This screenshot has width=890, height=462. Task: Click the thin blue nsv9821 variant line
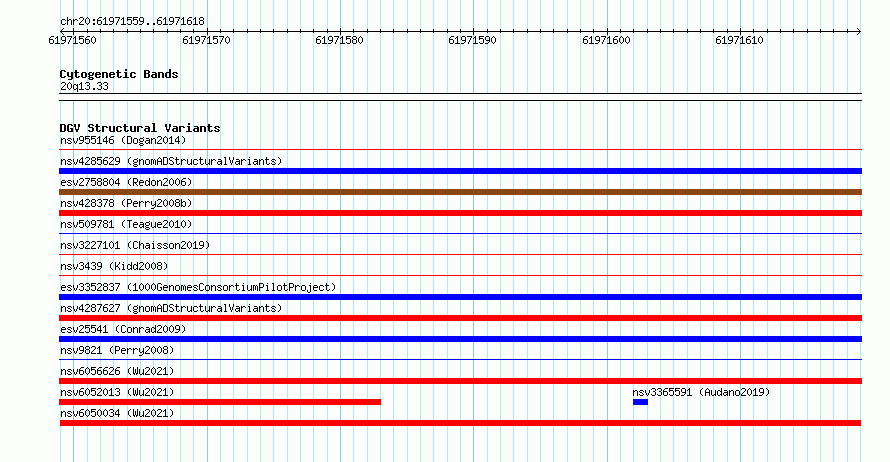(x=460, y=360)
